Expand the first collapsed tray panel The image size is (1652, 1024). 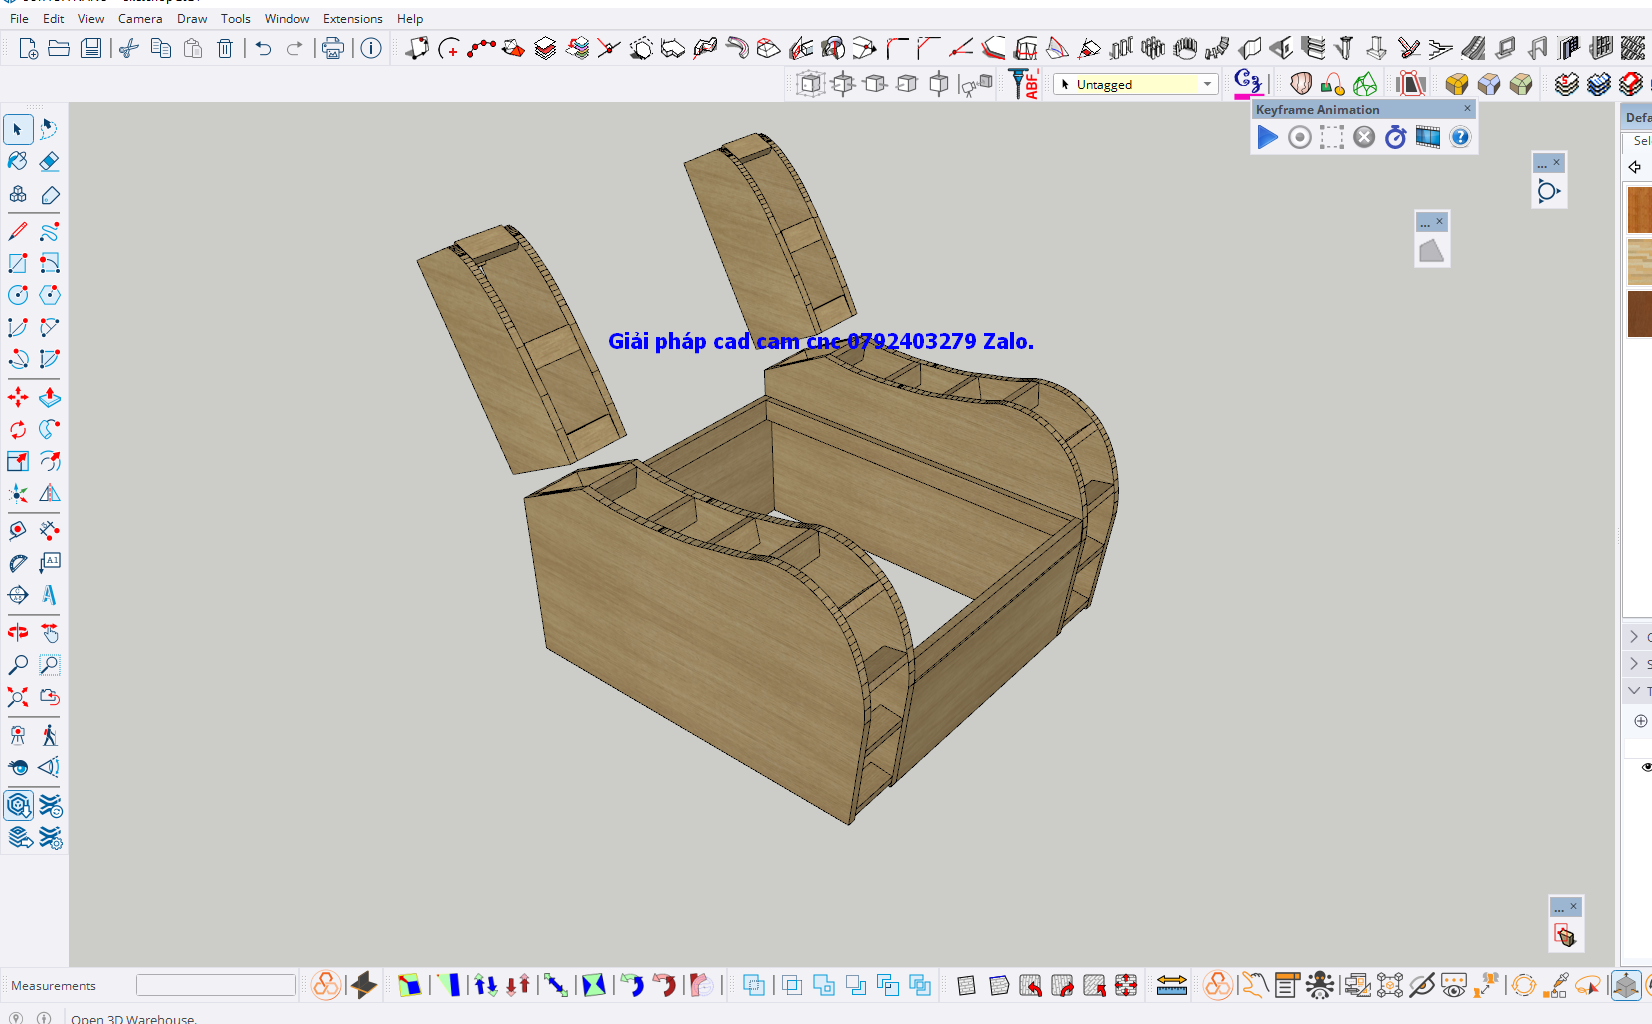(x=1634, y=637)
